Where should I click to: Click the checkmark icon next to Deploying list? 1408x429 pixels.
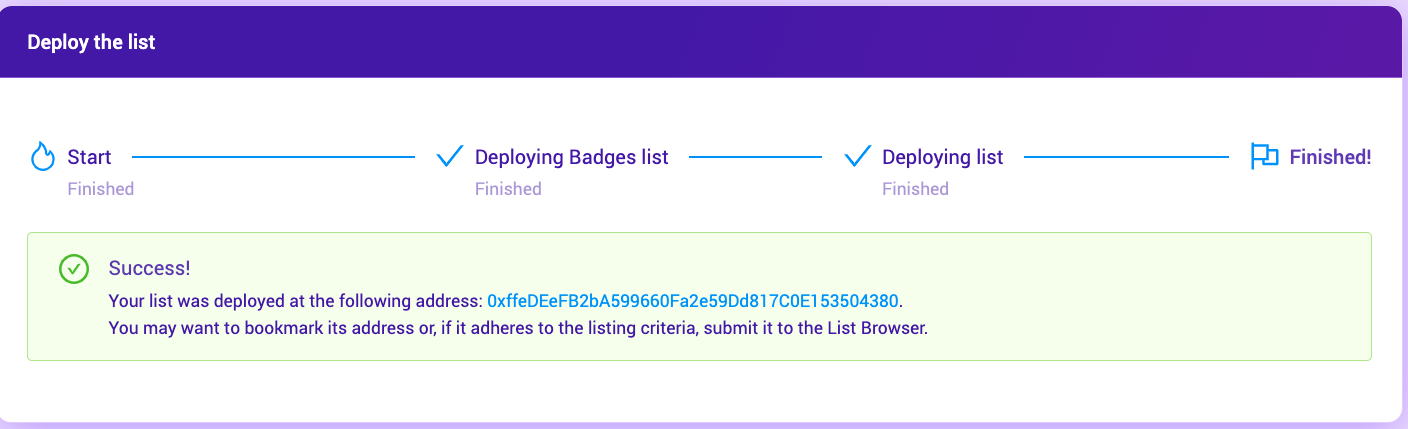coord(857,157)
